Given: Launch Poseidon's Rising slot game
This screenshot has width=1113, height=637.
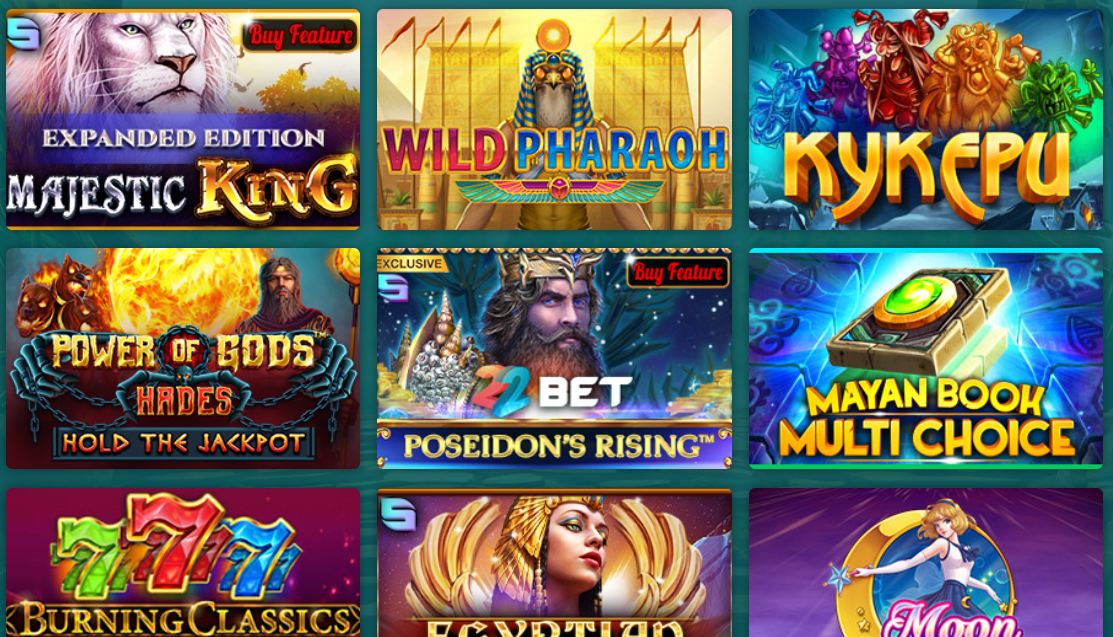Looking at the screenshot, I should click(x=554, y=359).
